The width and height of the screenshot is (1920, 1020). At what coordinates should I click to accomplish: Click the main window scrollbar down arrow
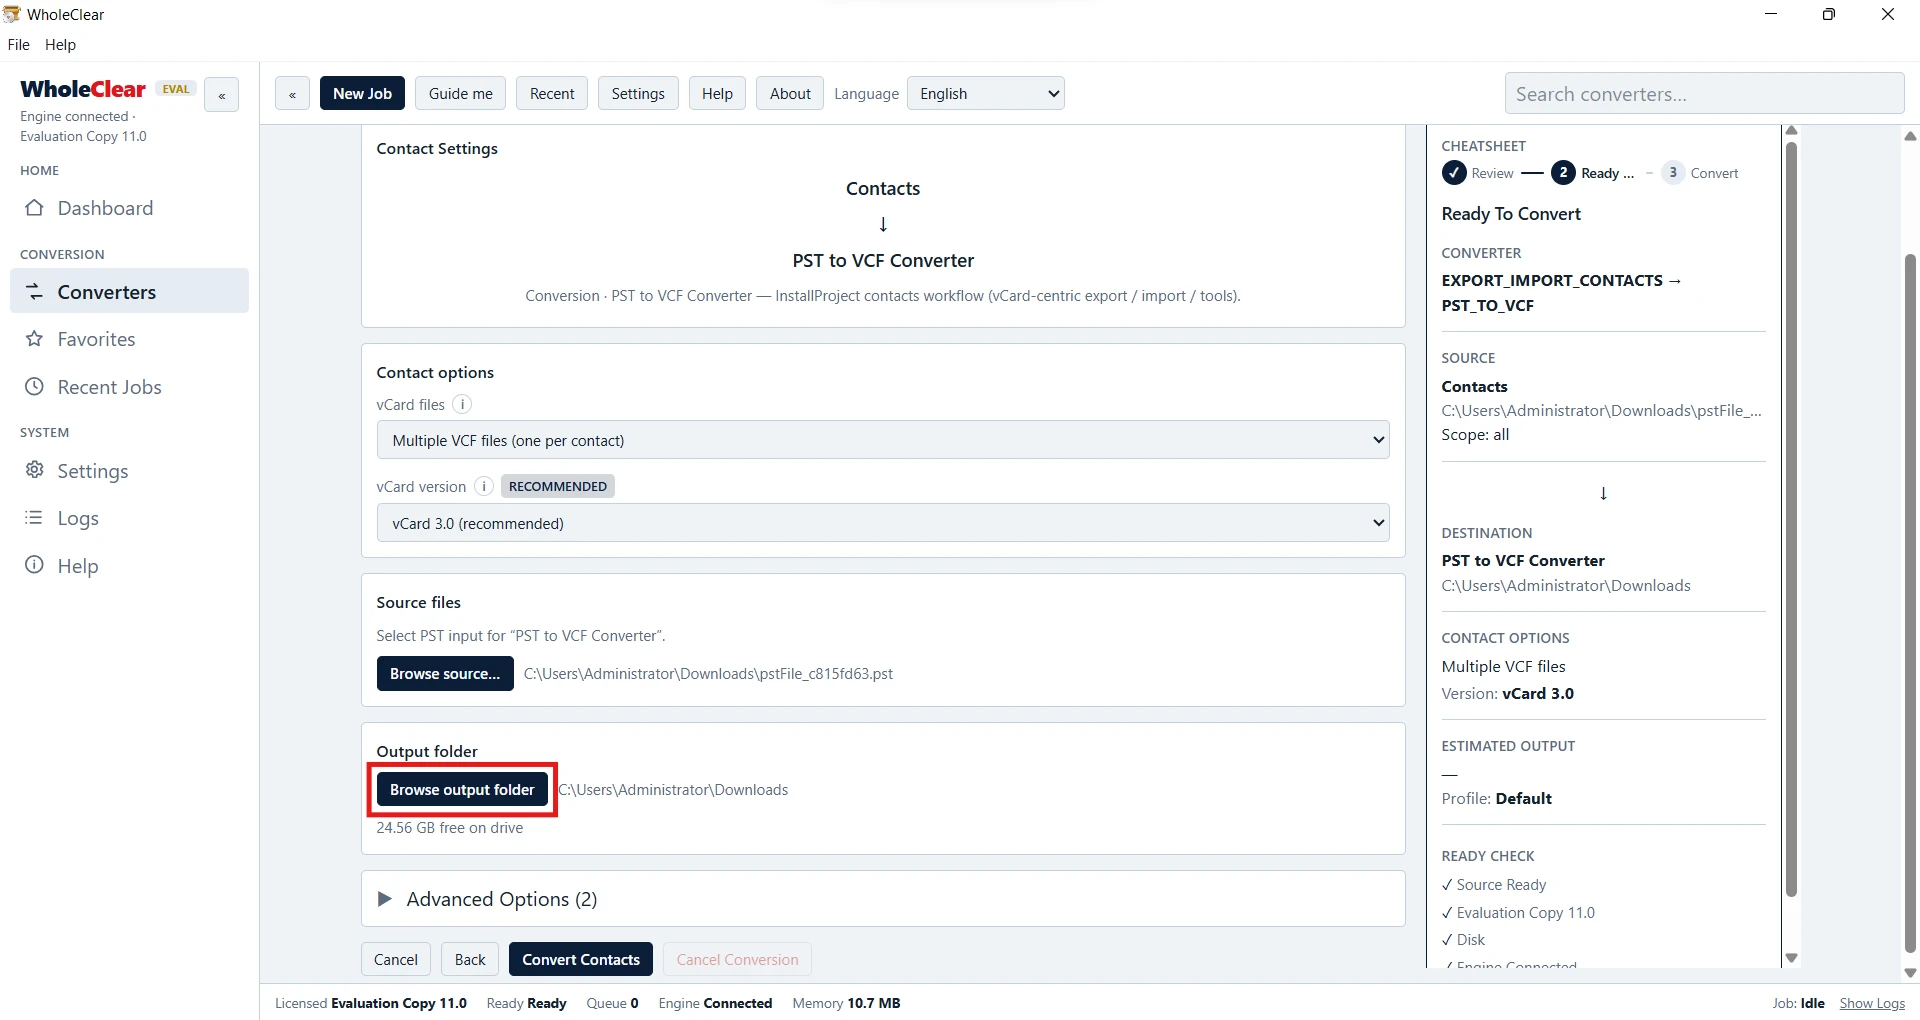[1910, 973]
